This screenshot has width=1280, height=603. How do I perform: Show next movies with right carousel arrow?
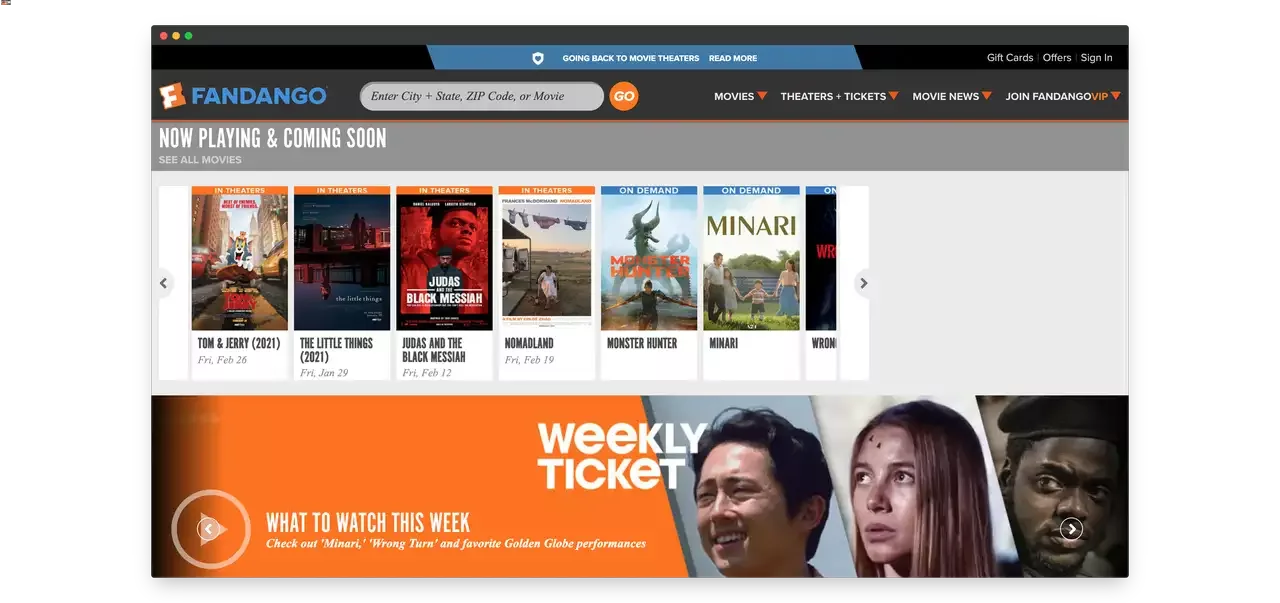864,283
